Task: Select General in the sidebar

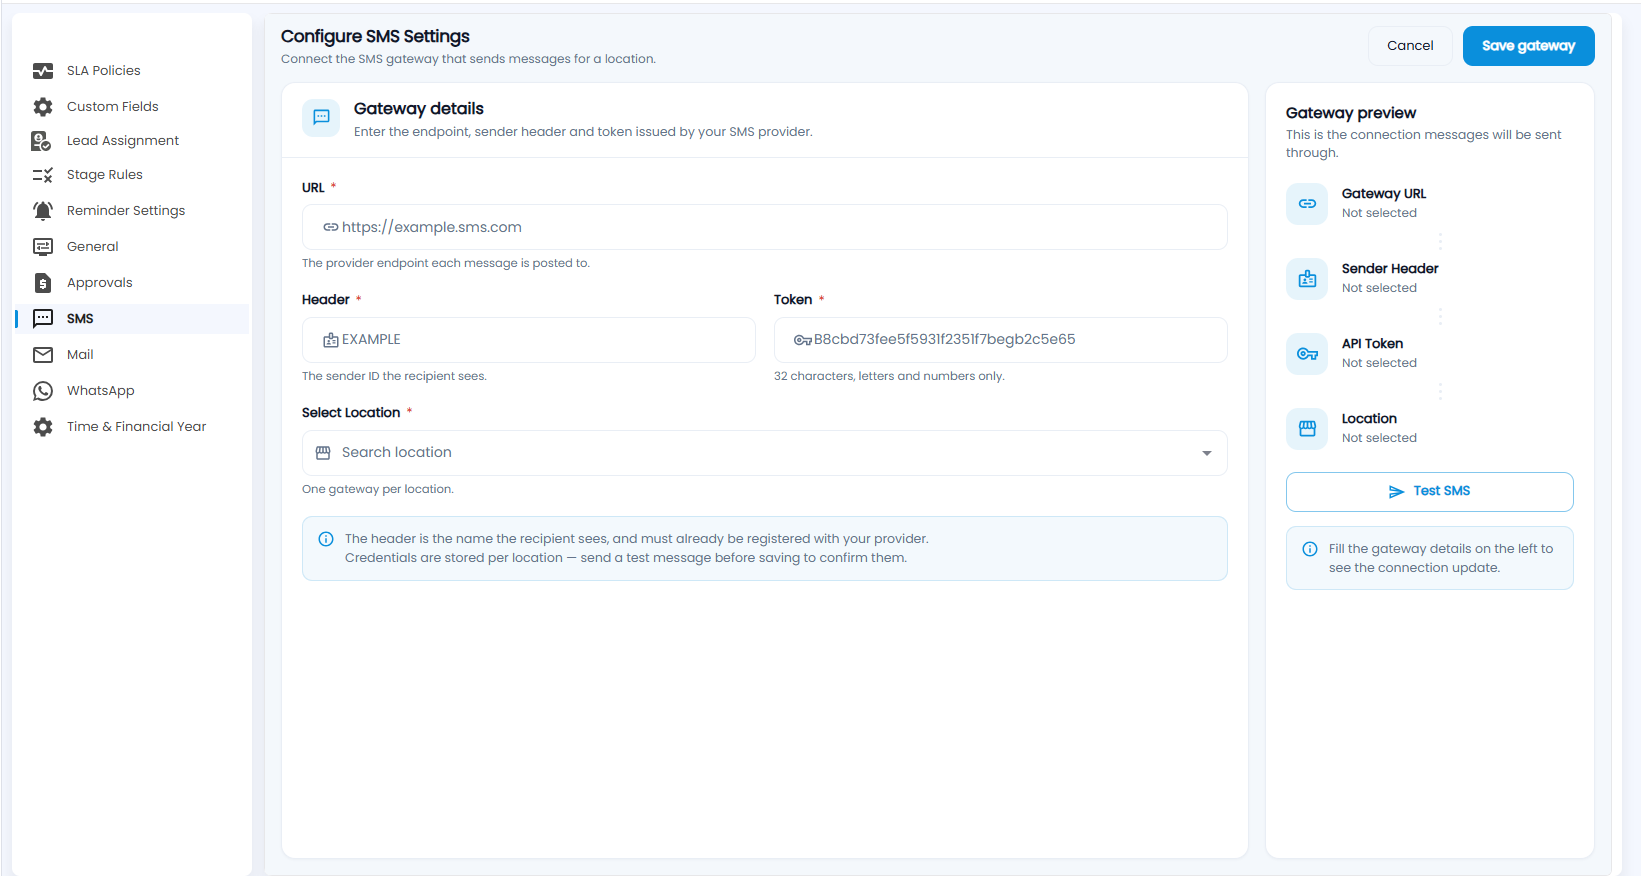Action: click(93, 247)
